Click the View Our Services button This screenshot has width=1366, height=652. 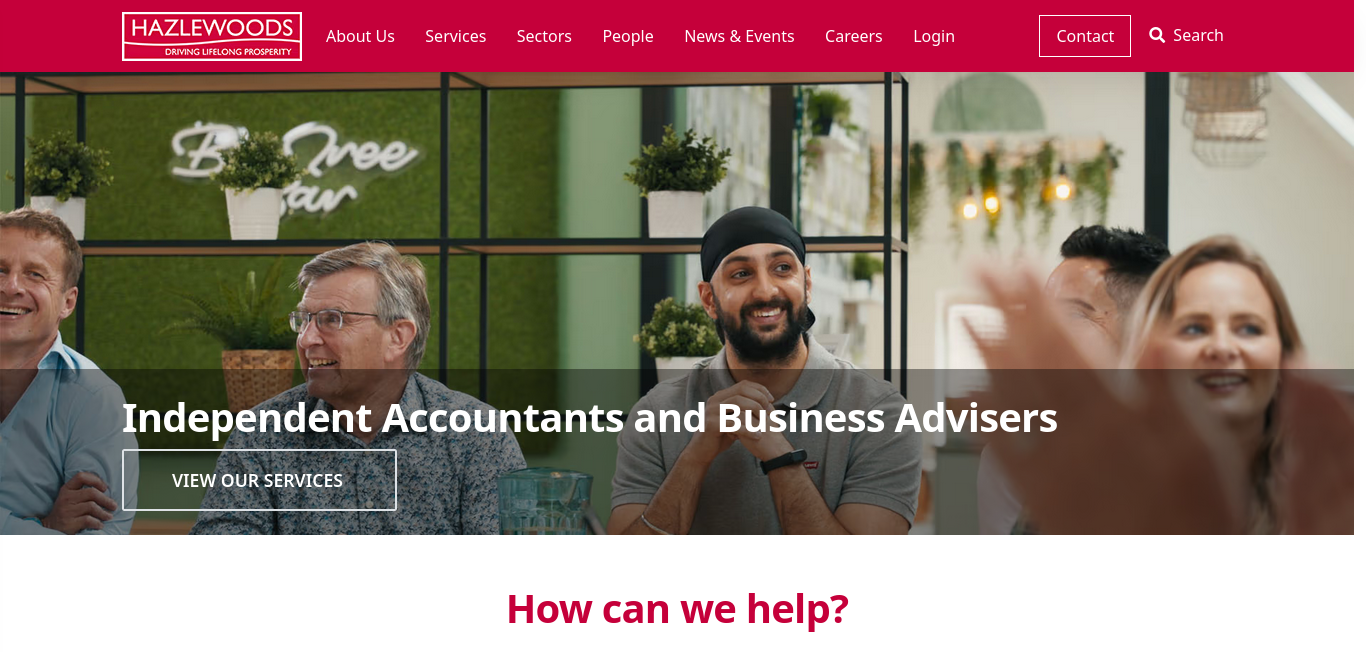tap(259, 480)
